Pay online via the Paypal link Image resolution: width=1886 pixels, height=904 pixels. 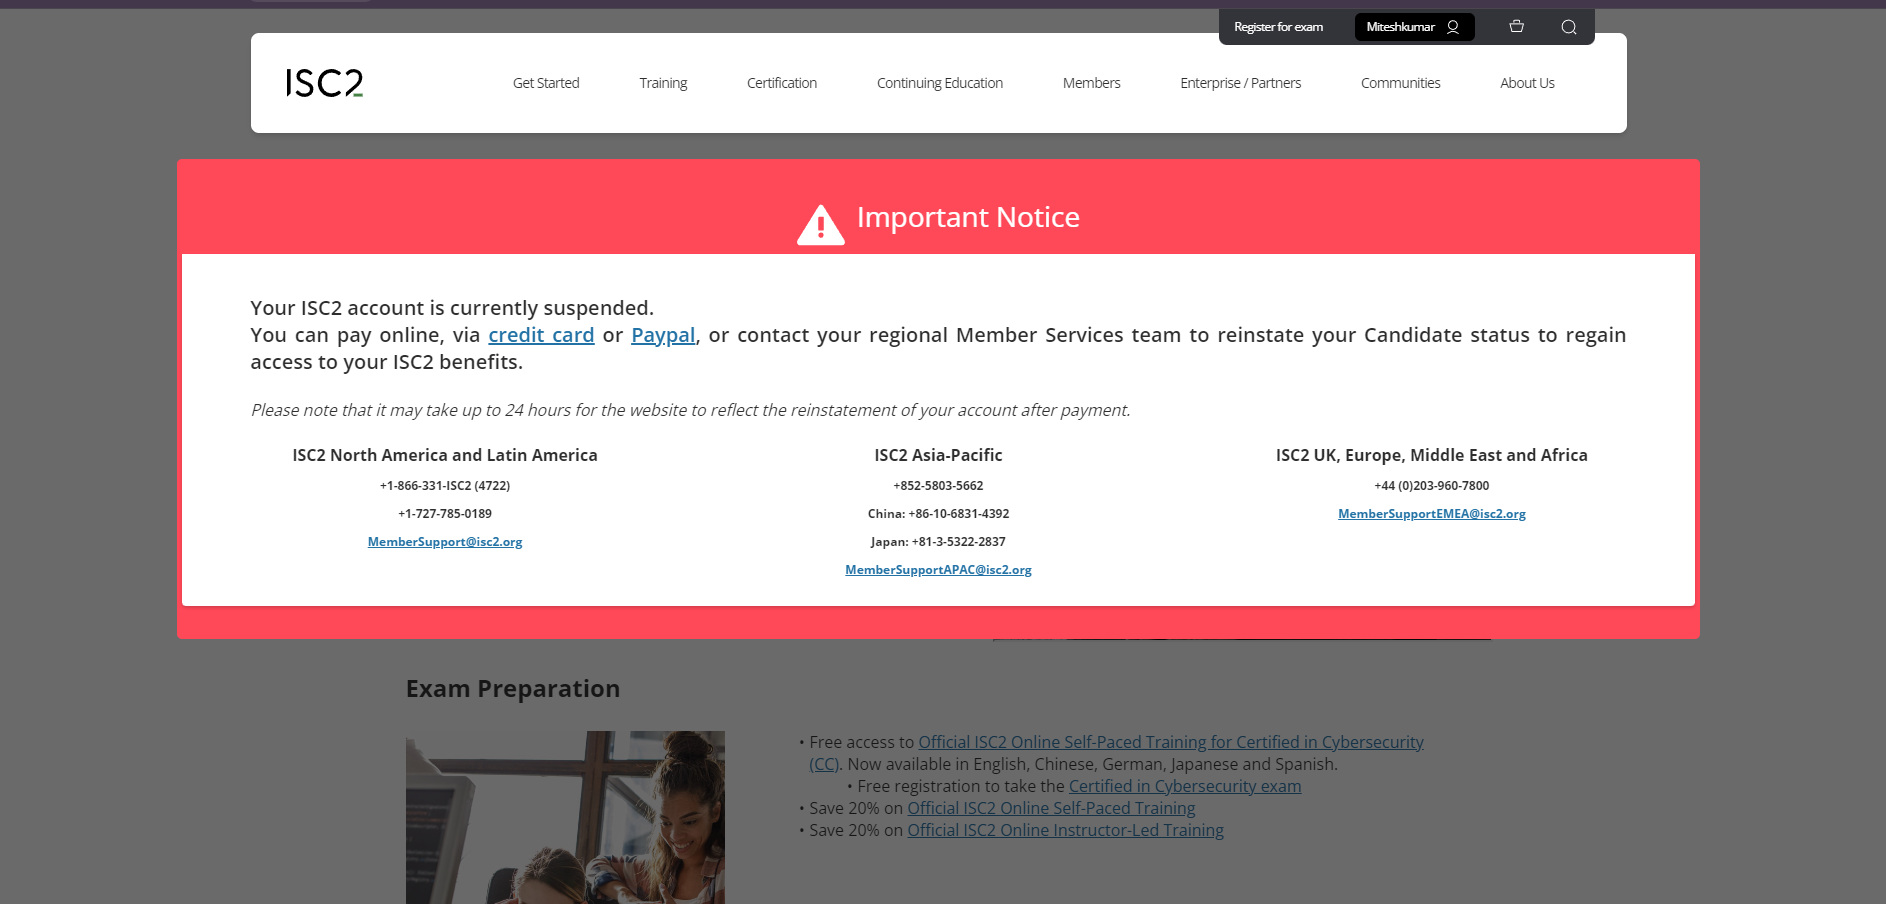click(x=662, y=335)
